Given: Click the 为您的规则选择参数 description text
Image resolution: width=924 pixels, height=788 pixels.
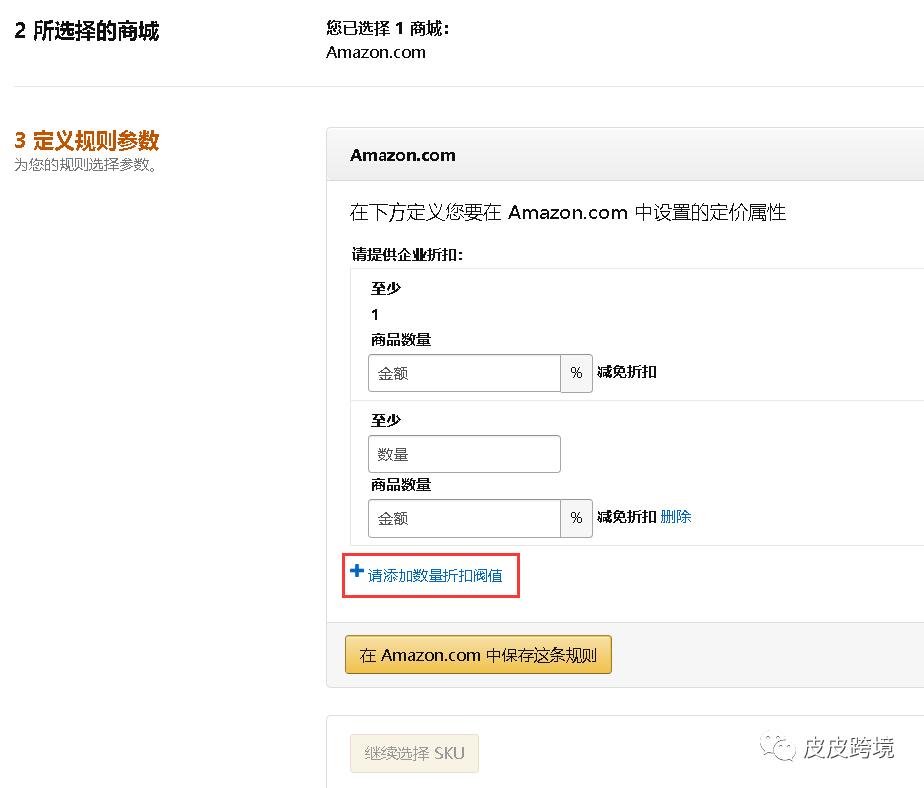Looking at the screenshot, I should pos(86,165).
